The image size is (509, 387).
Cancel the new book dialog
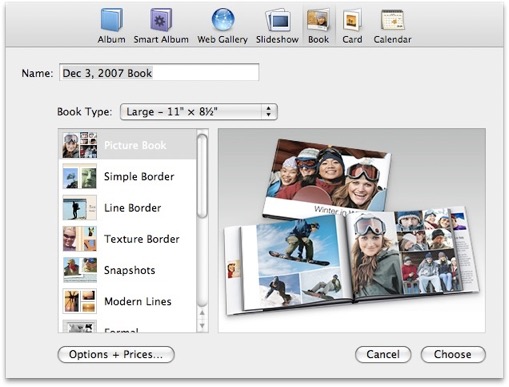pyautogui.click(x=383, y=354)
